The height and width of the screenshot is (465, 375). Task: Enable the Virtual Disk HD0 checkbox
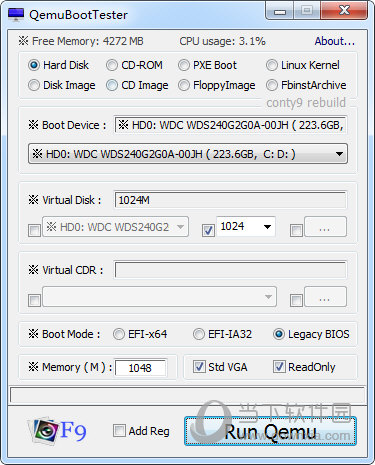[34, 230]
